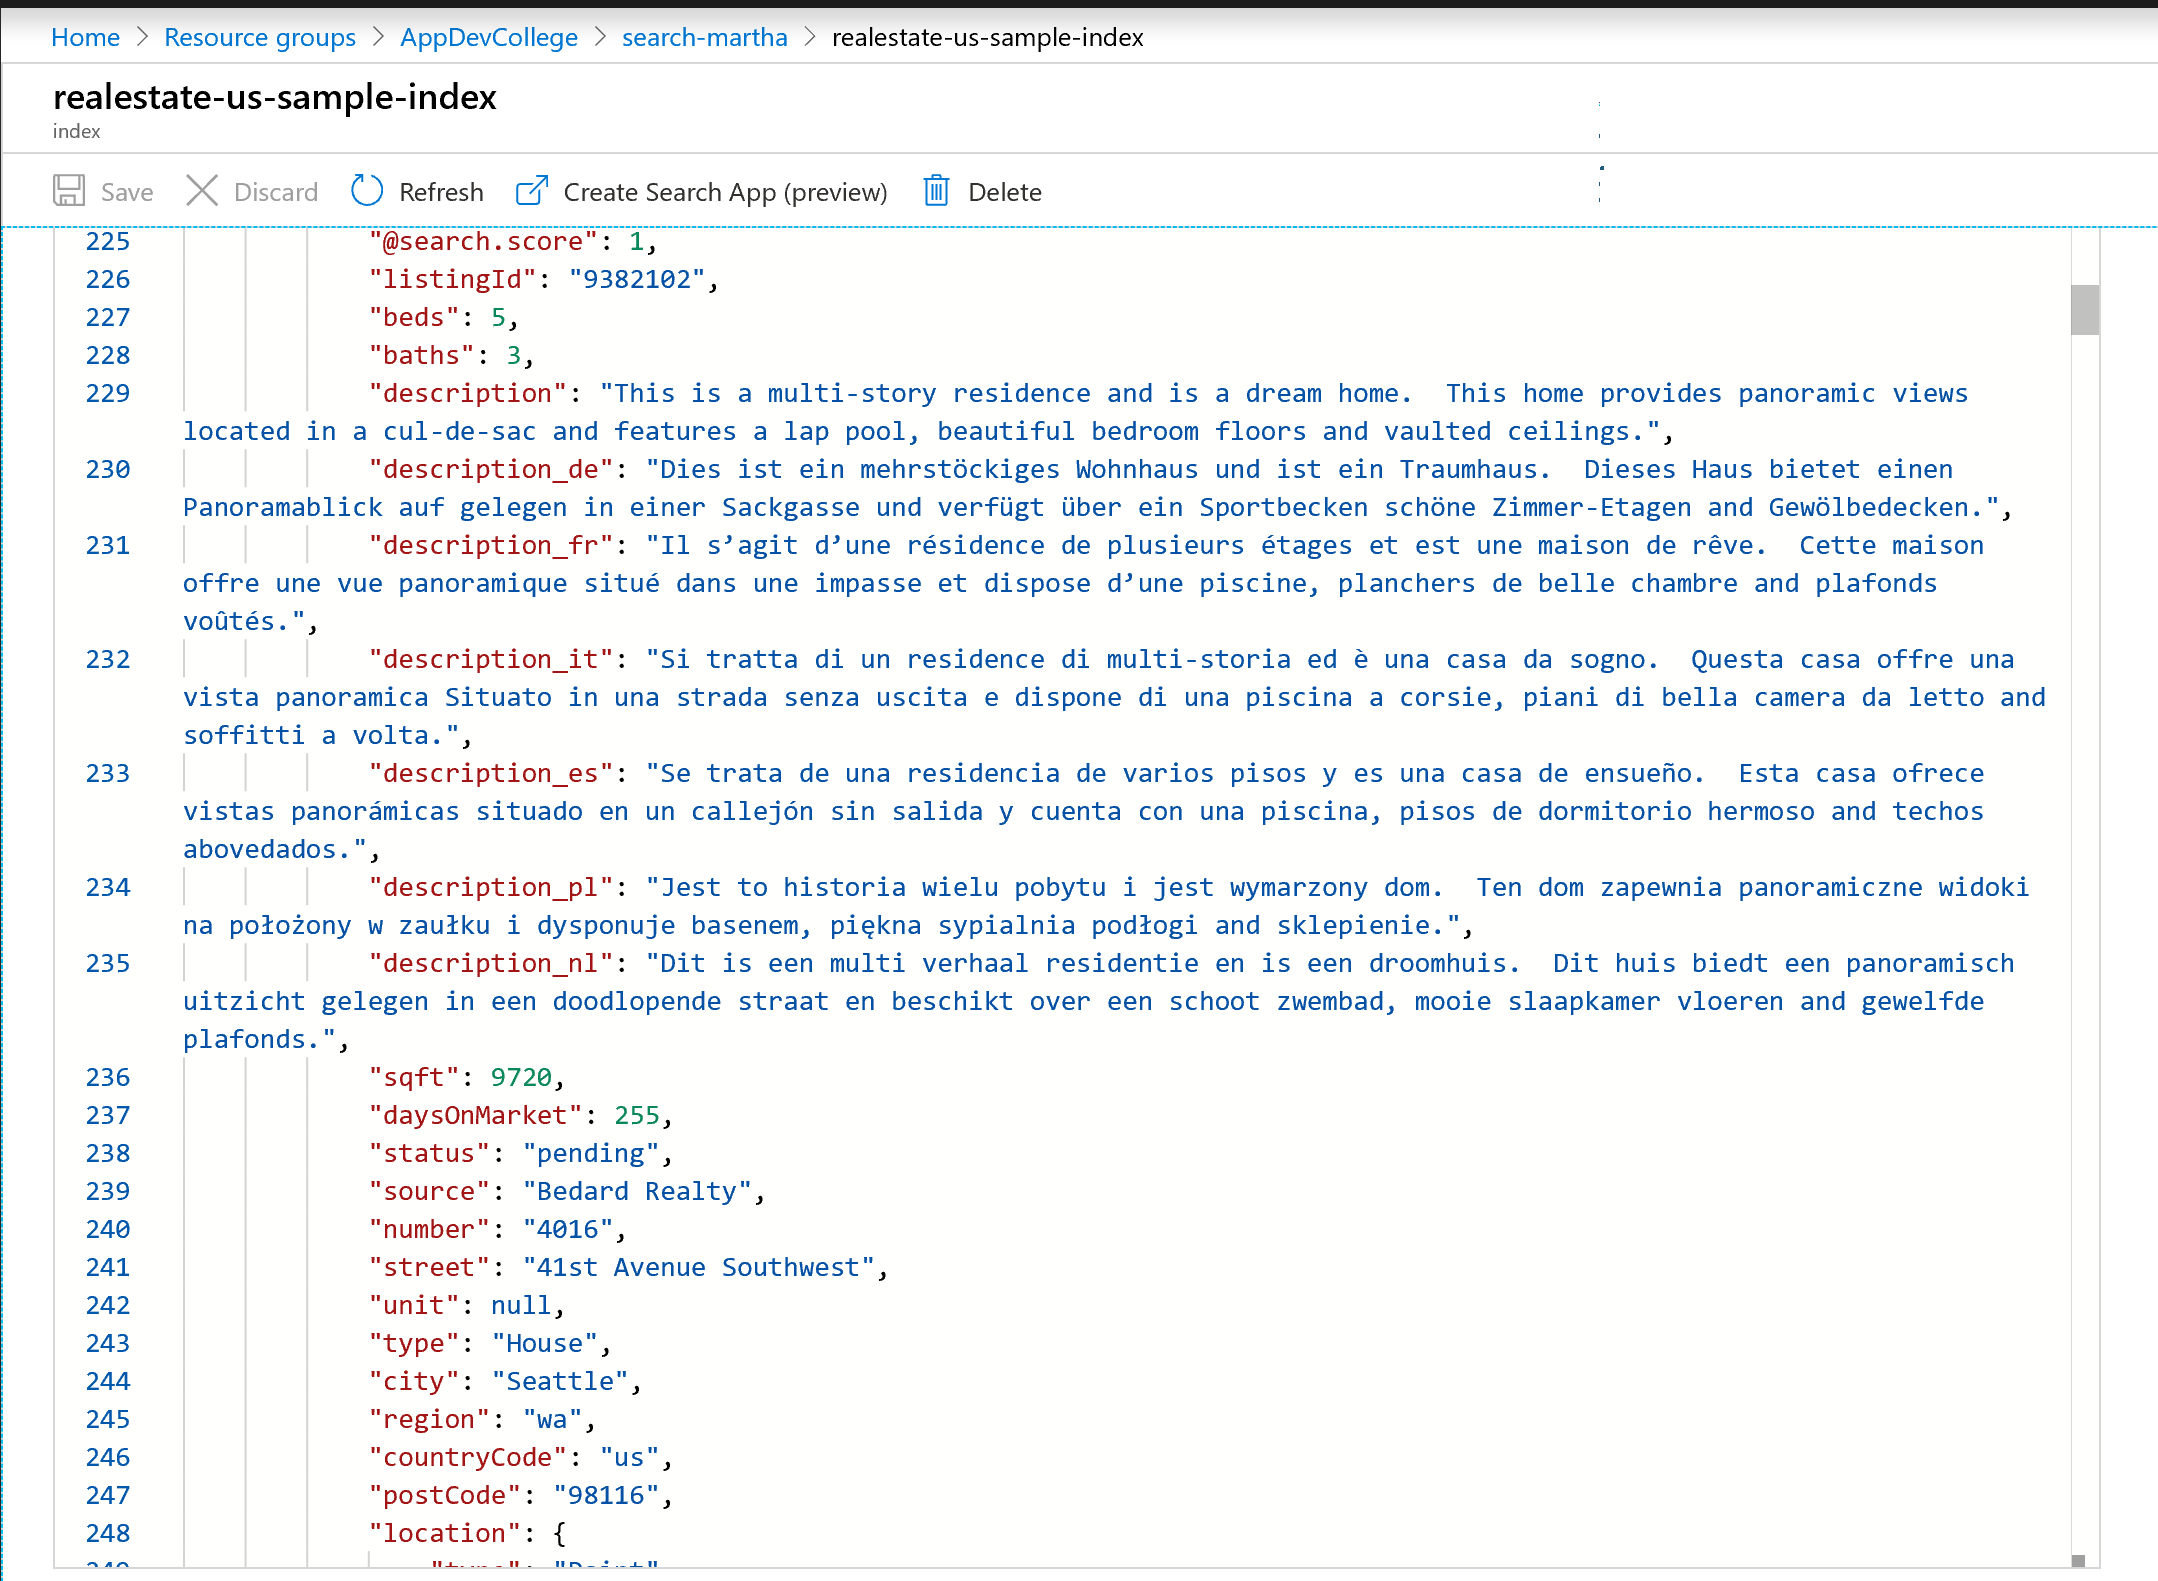Click the "status" value pending
The image size is (2158, 1581).
pos(590,1153)
